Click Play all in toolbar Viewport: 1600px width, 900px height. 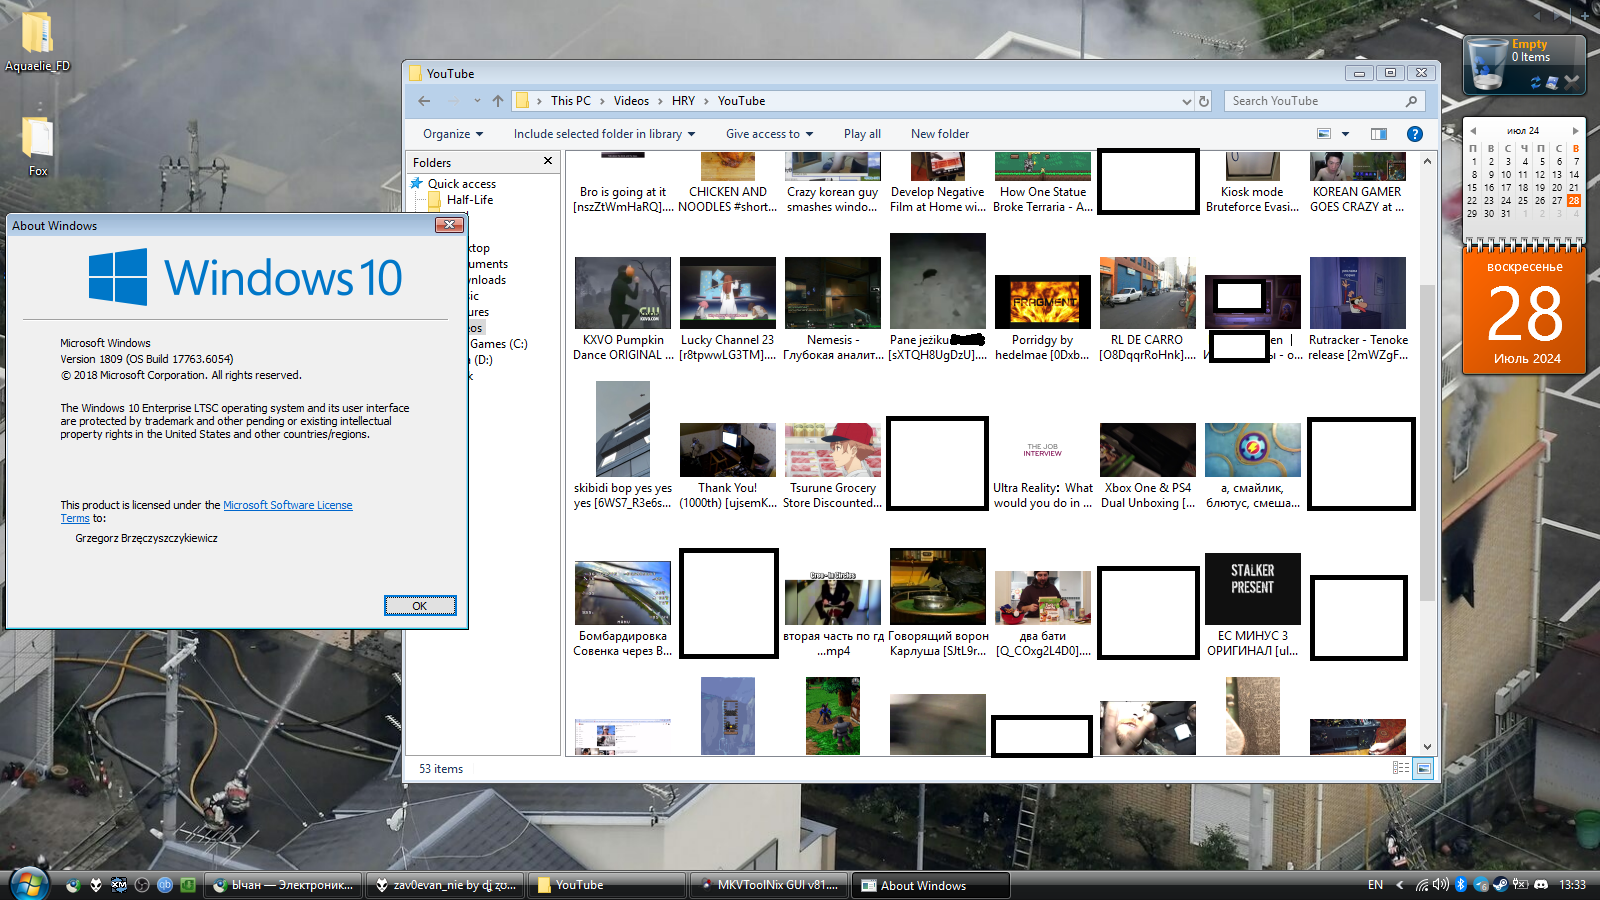click(x=862, y=134)
